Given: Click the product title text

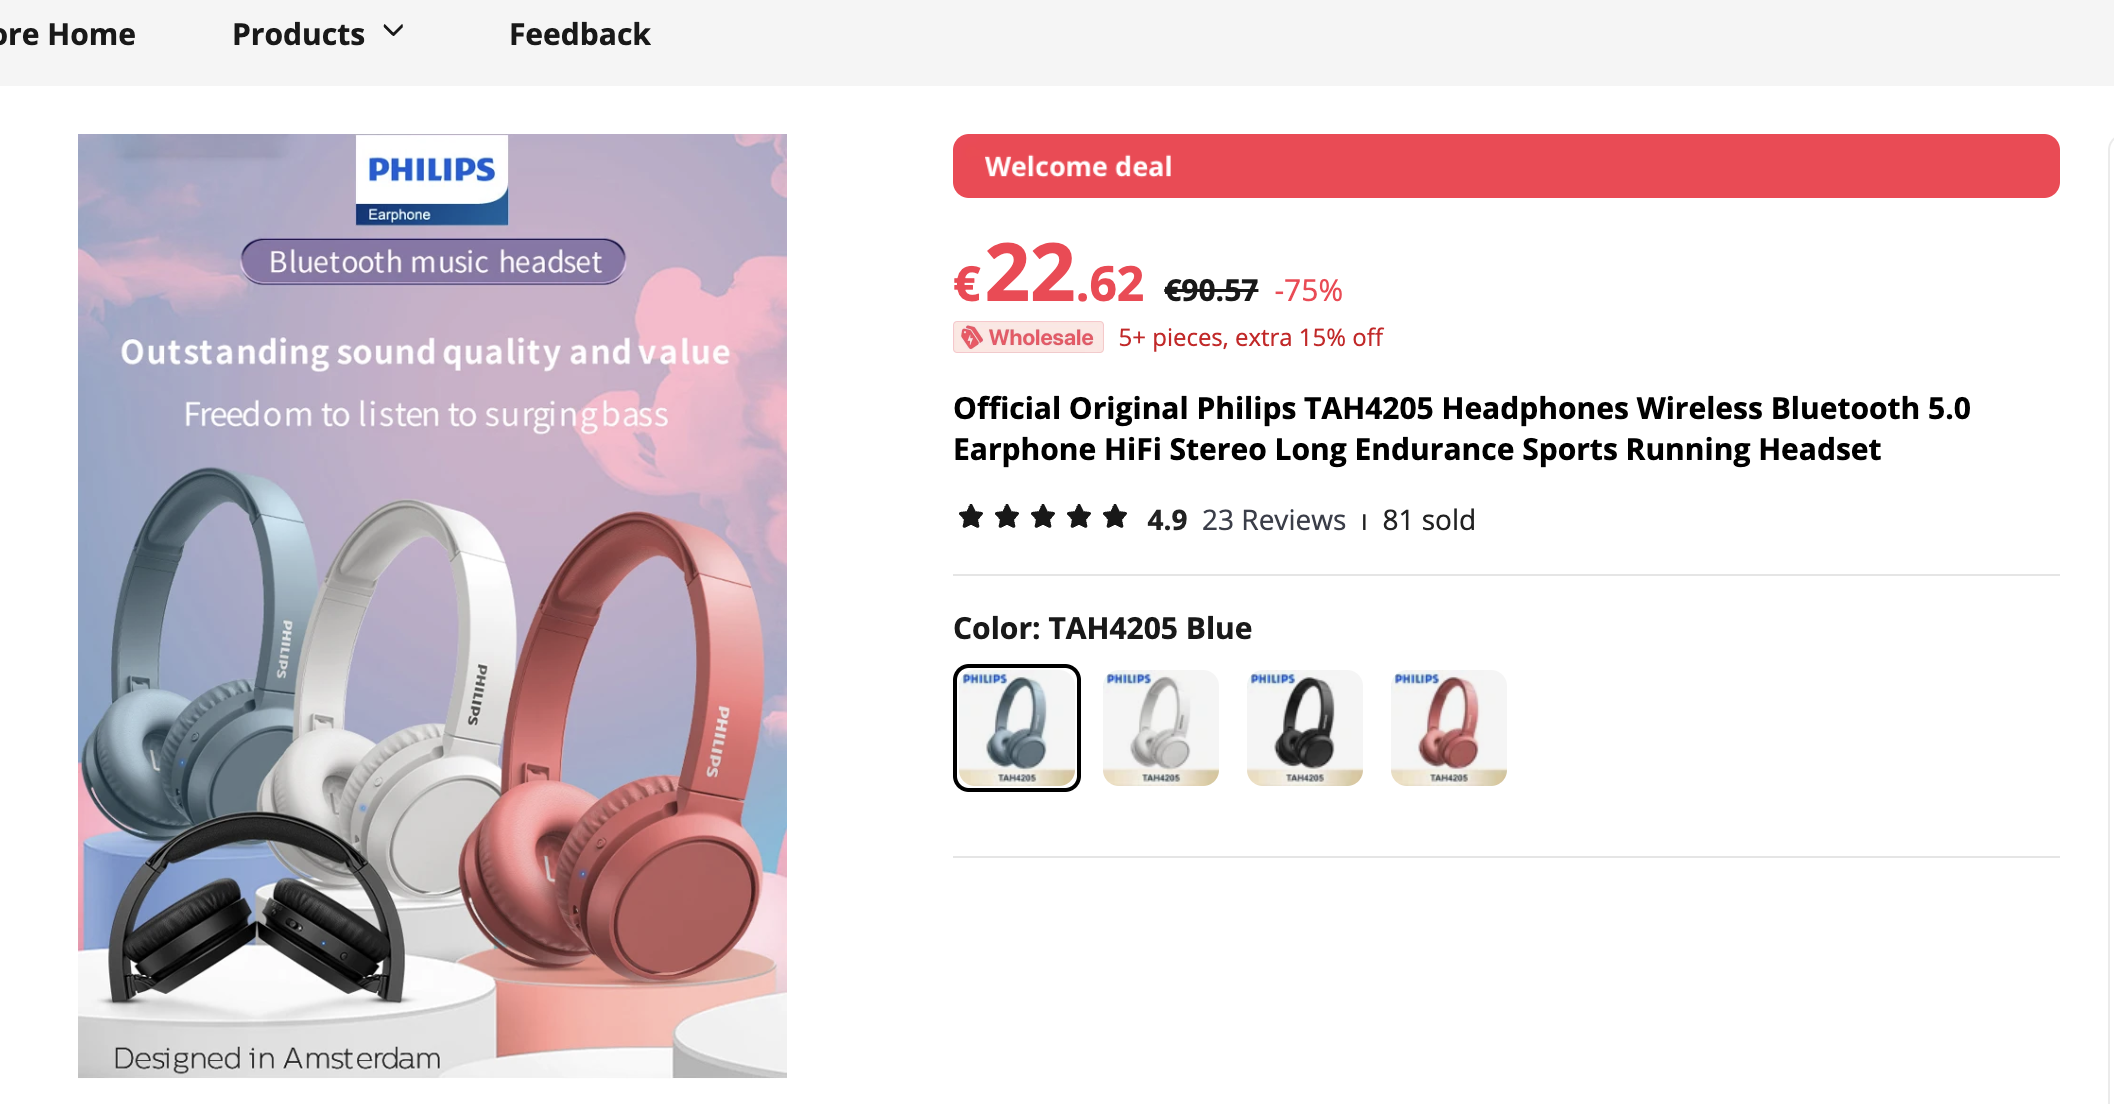Looking at the screenshot, I should 1460,429.
